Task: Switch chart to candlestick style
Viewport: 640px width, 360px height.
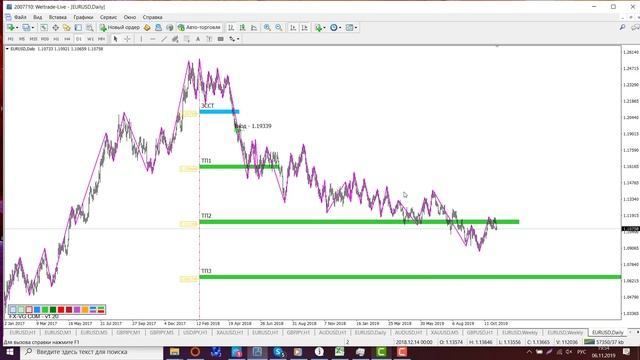Action: 242,28
